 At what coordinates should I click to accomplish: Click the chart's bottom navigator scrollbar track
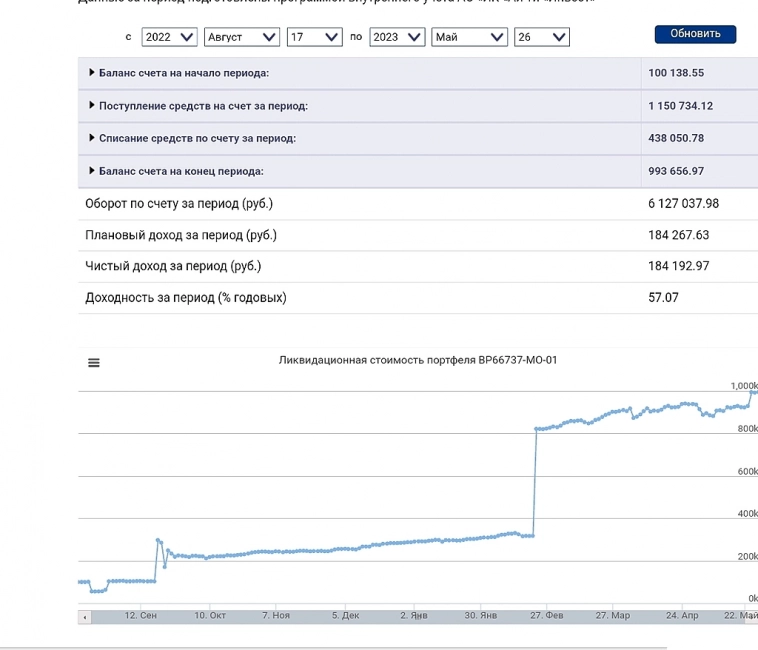click(420, 617)
